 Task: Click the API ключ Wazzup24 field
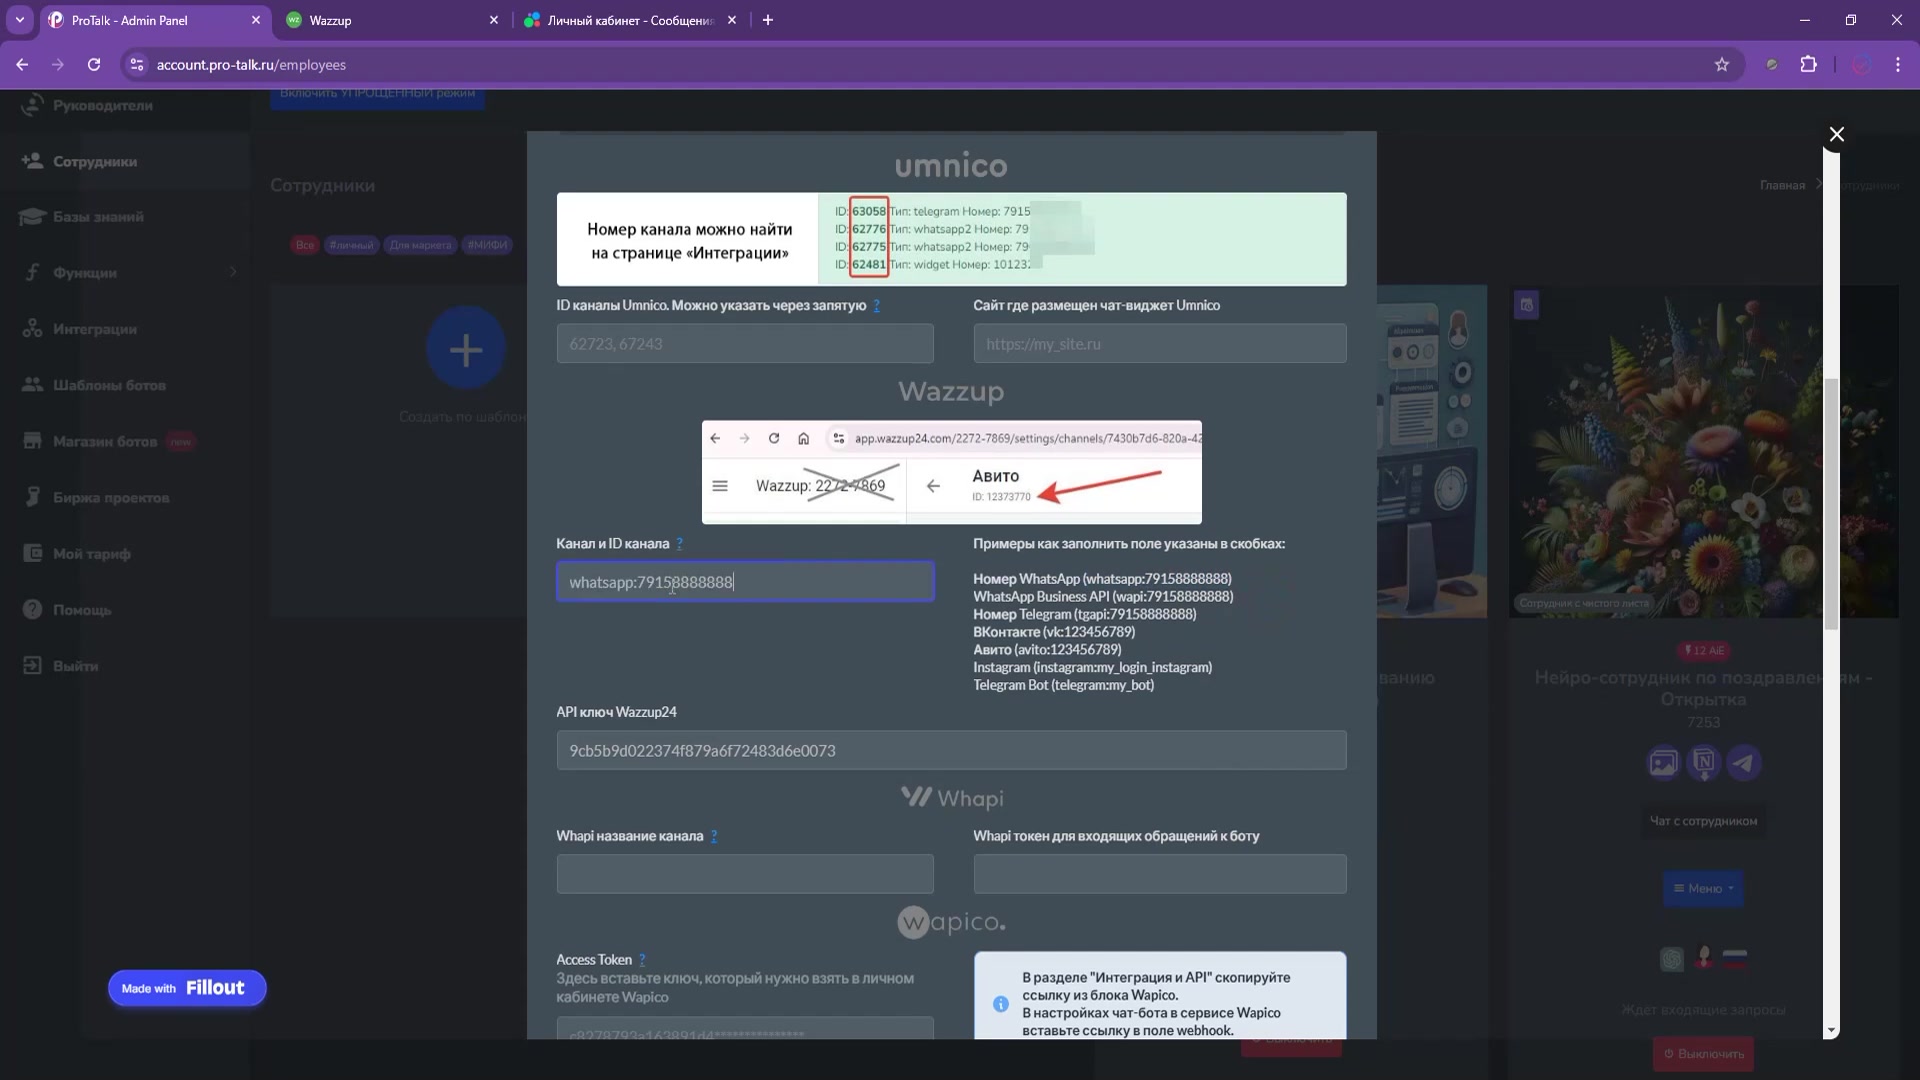pyautogui.click(x=951, y=751)
